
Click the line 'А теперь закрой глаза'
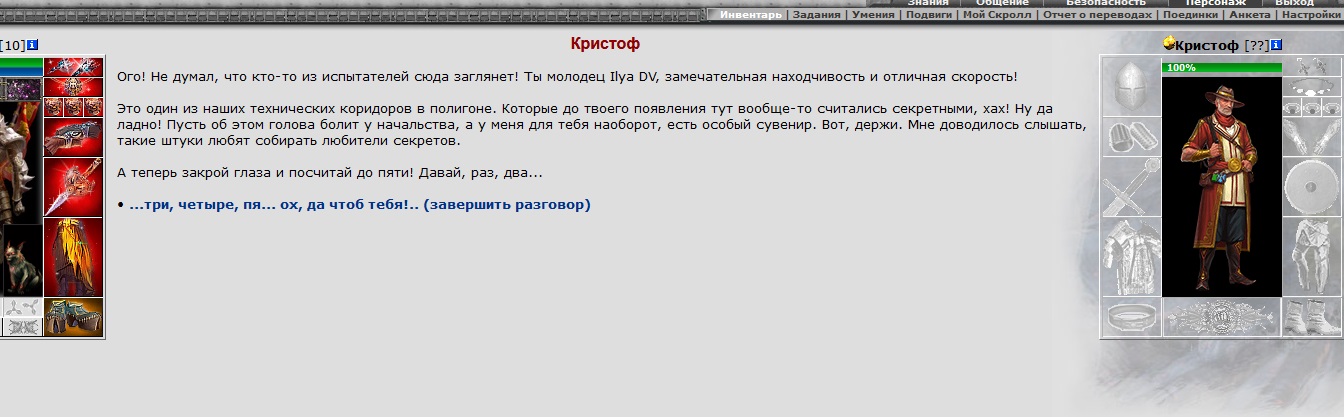tap(330, 173)
